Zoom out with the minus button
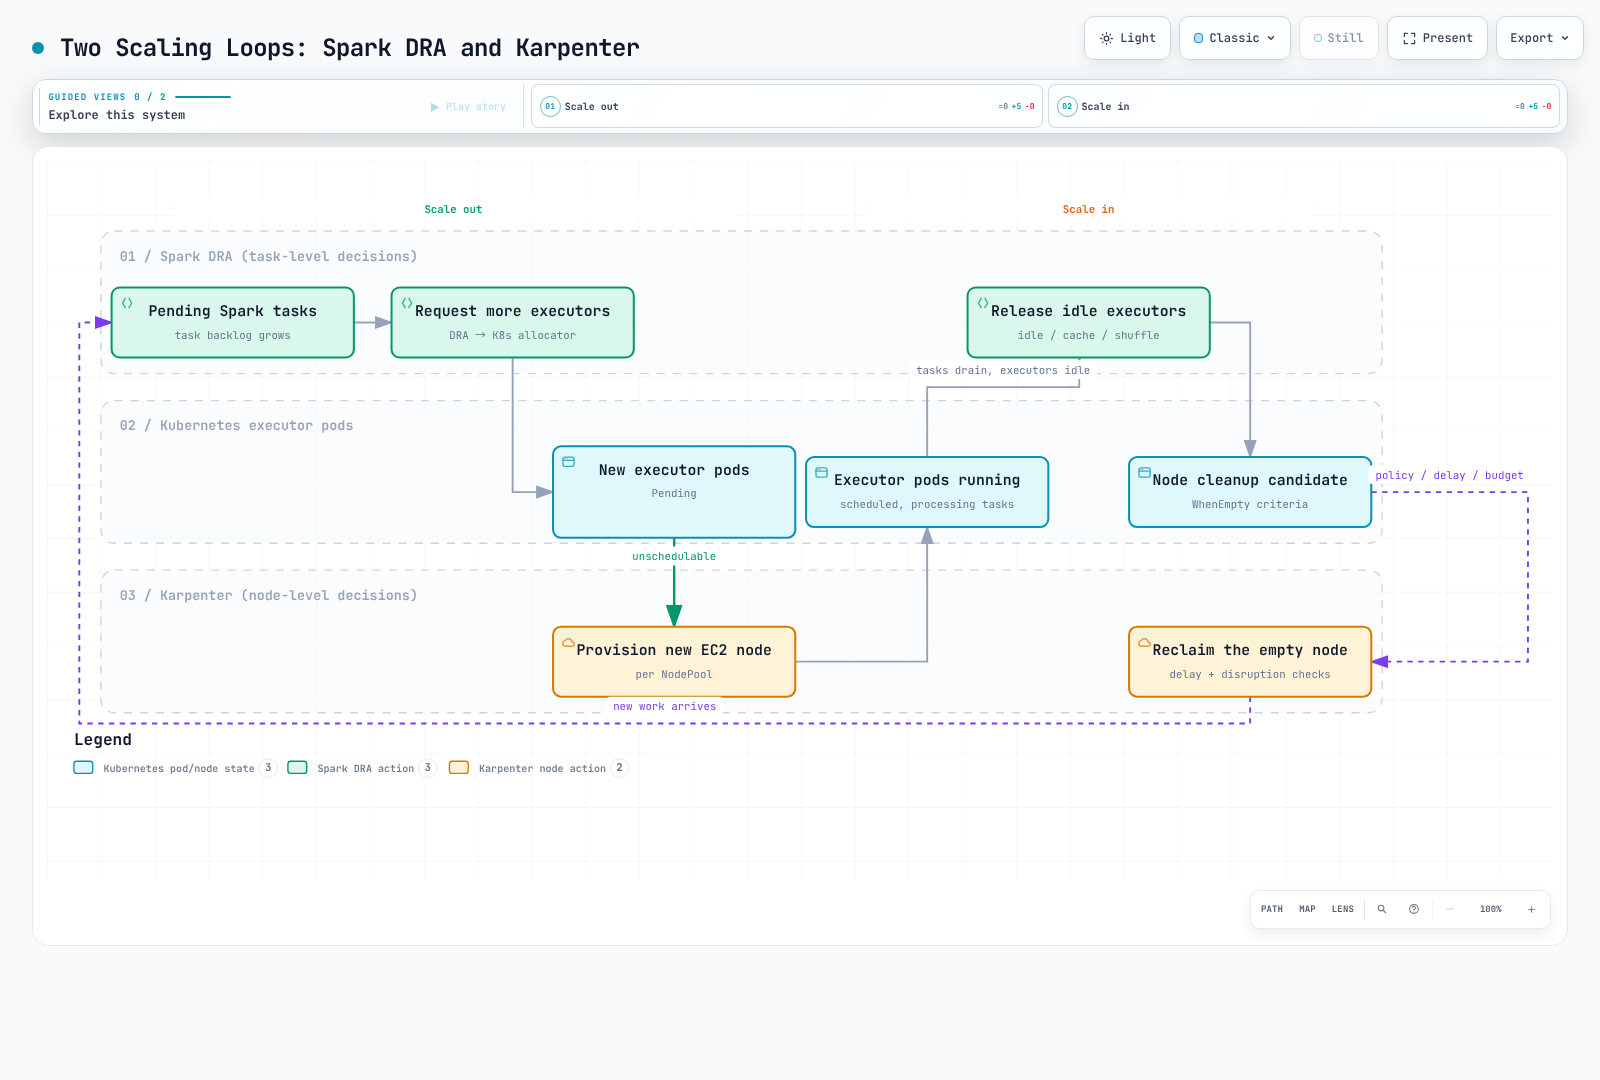The height and width of the screenshot is (1080, 1600). (x=1449, y=909)
